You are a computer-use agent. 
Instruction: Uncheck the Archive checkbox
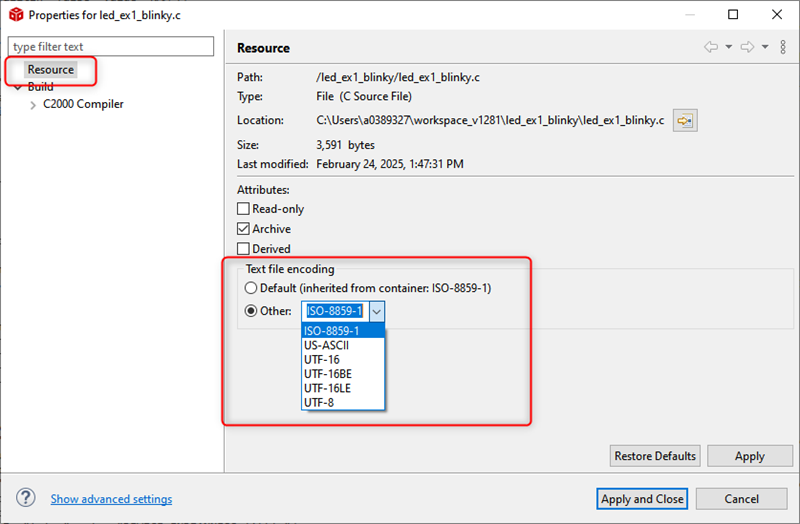pos(243,229)
